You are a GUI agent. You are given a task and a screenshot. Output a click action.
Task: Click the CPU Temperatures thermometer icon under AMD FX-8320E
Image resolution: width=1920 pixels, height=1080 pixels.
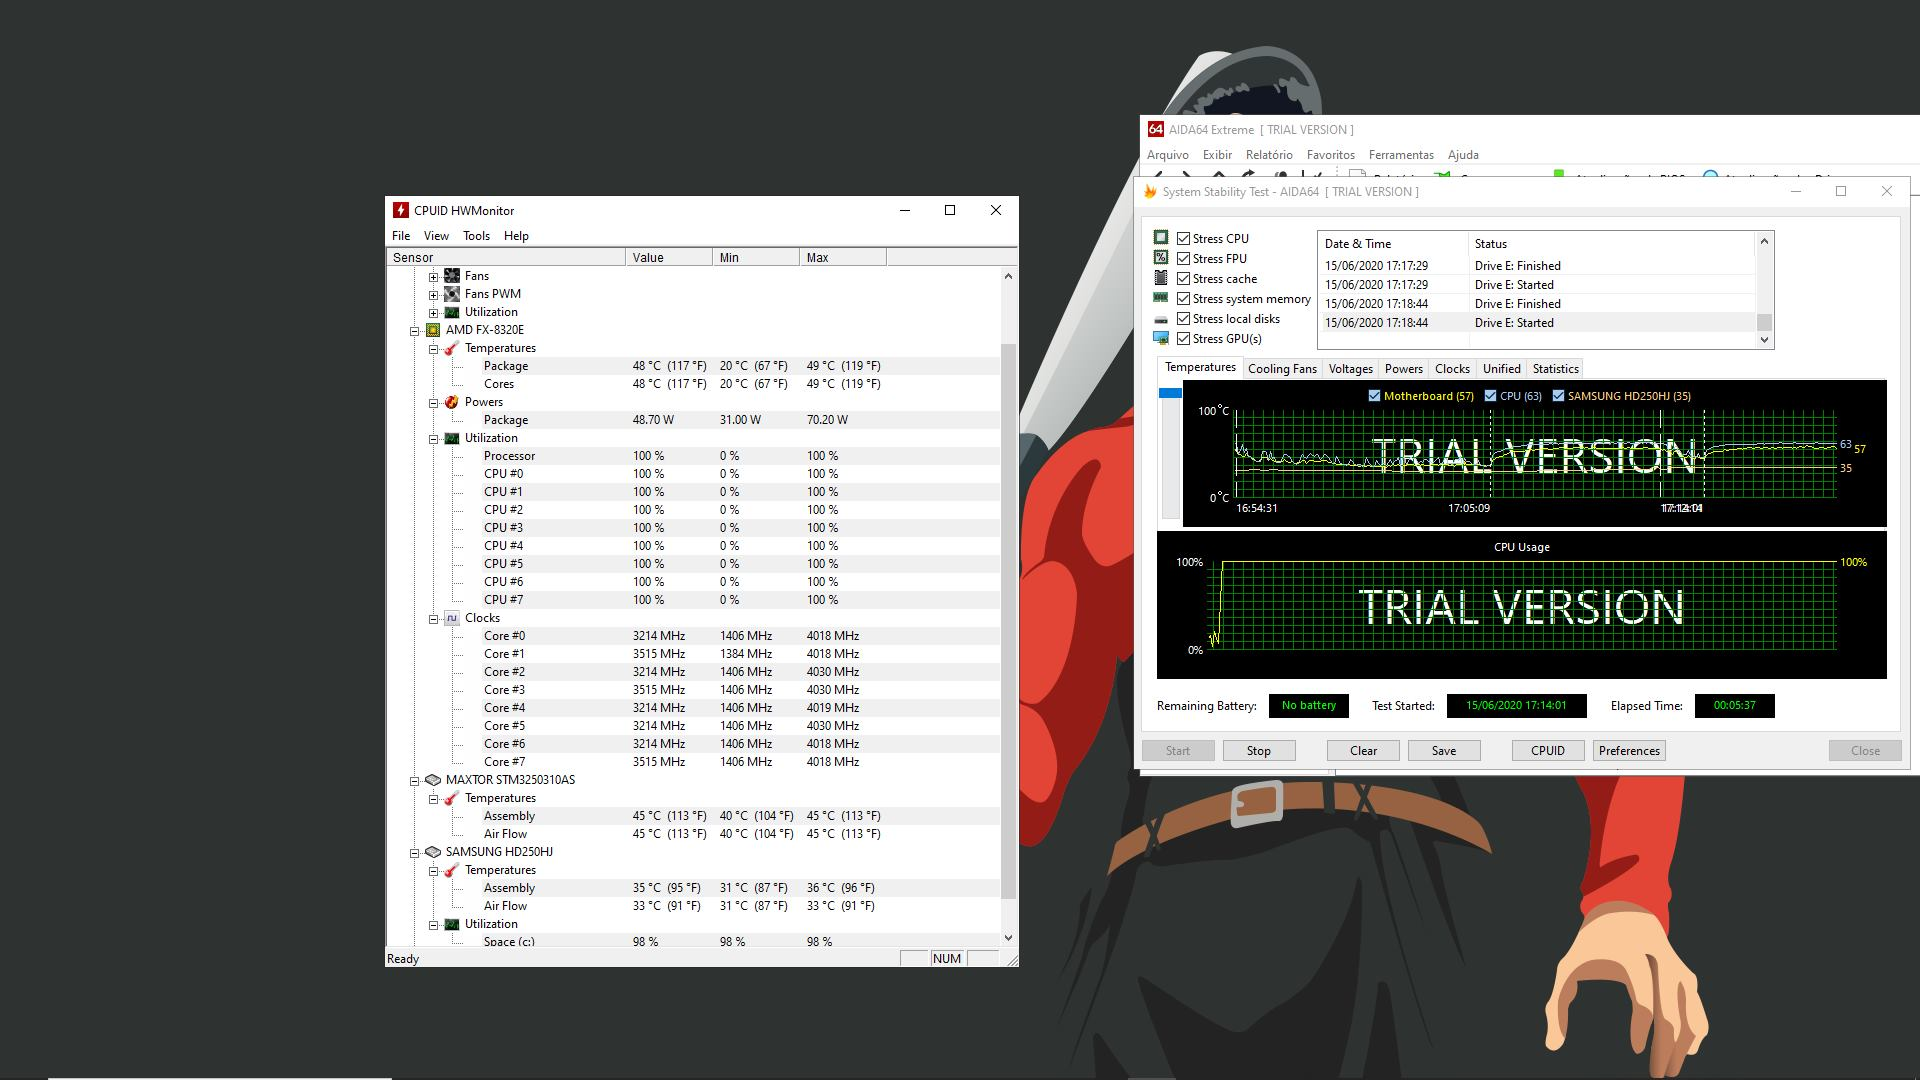point(452,348)
